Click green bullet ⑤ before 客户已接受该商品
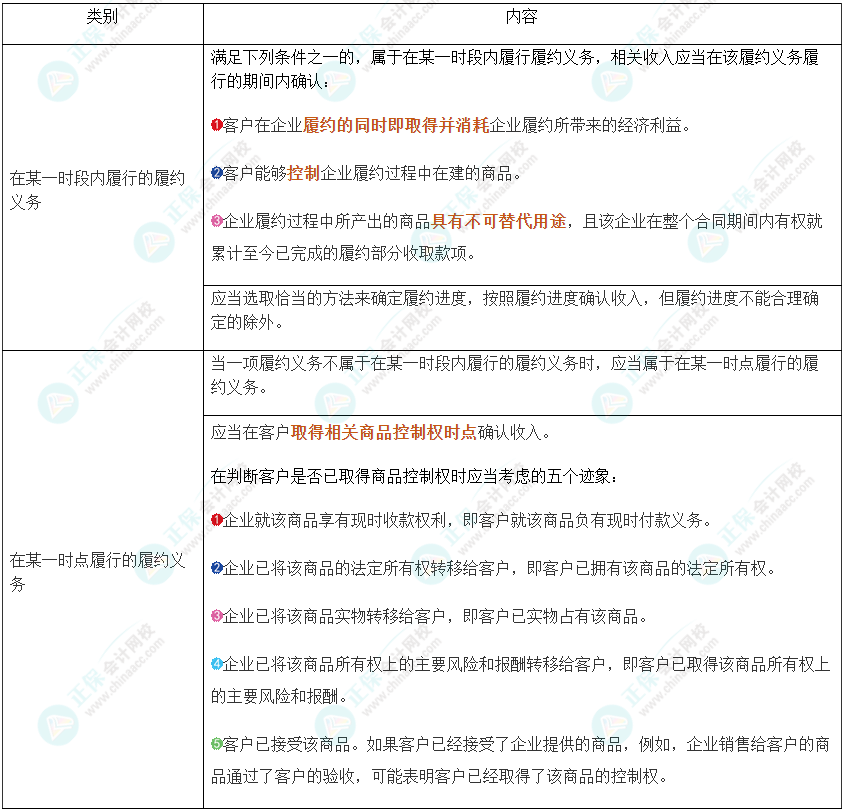 point(216,744)
